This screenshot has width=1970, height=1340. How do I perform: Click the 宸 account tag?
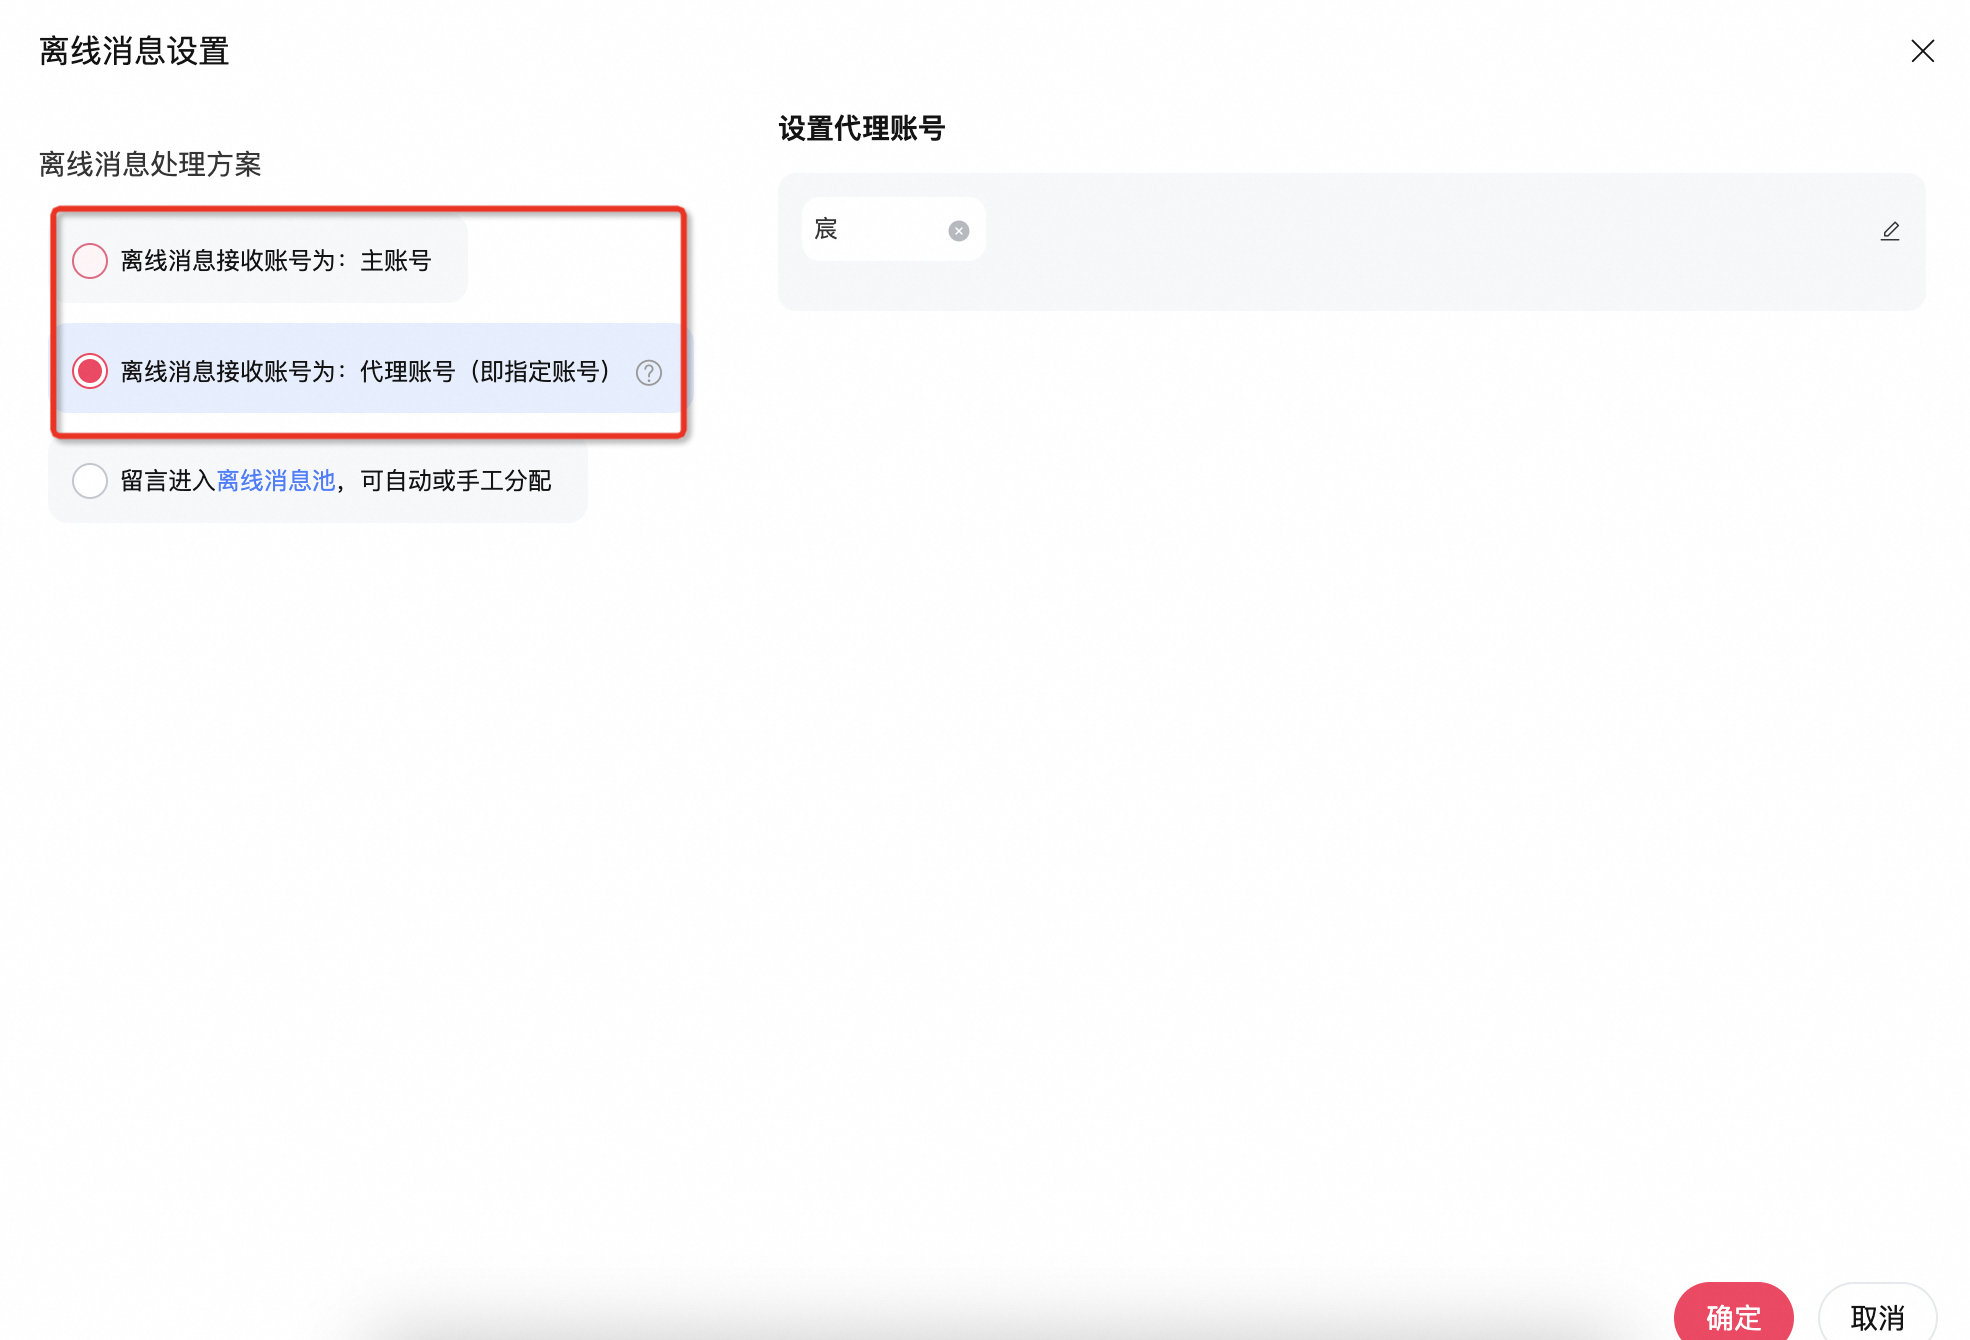[x=892, y=229]
